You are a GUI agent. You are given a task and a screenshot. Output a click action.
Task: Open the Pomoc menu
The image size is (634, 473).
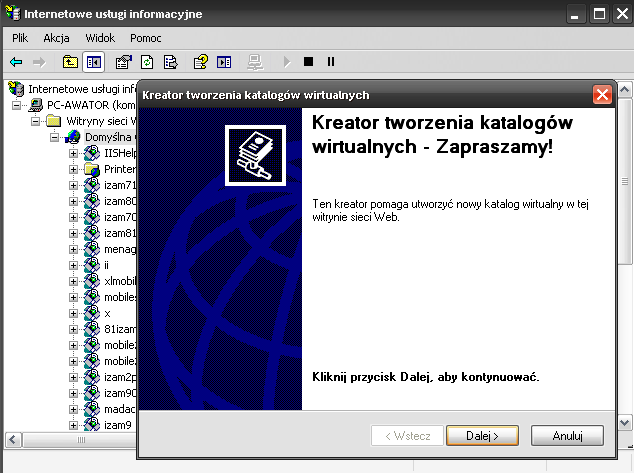point(146,38)
